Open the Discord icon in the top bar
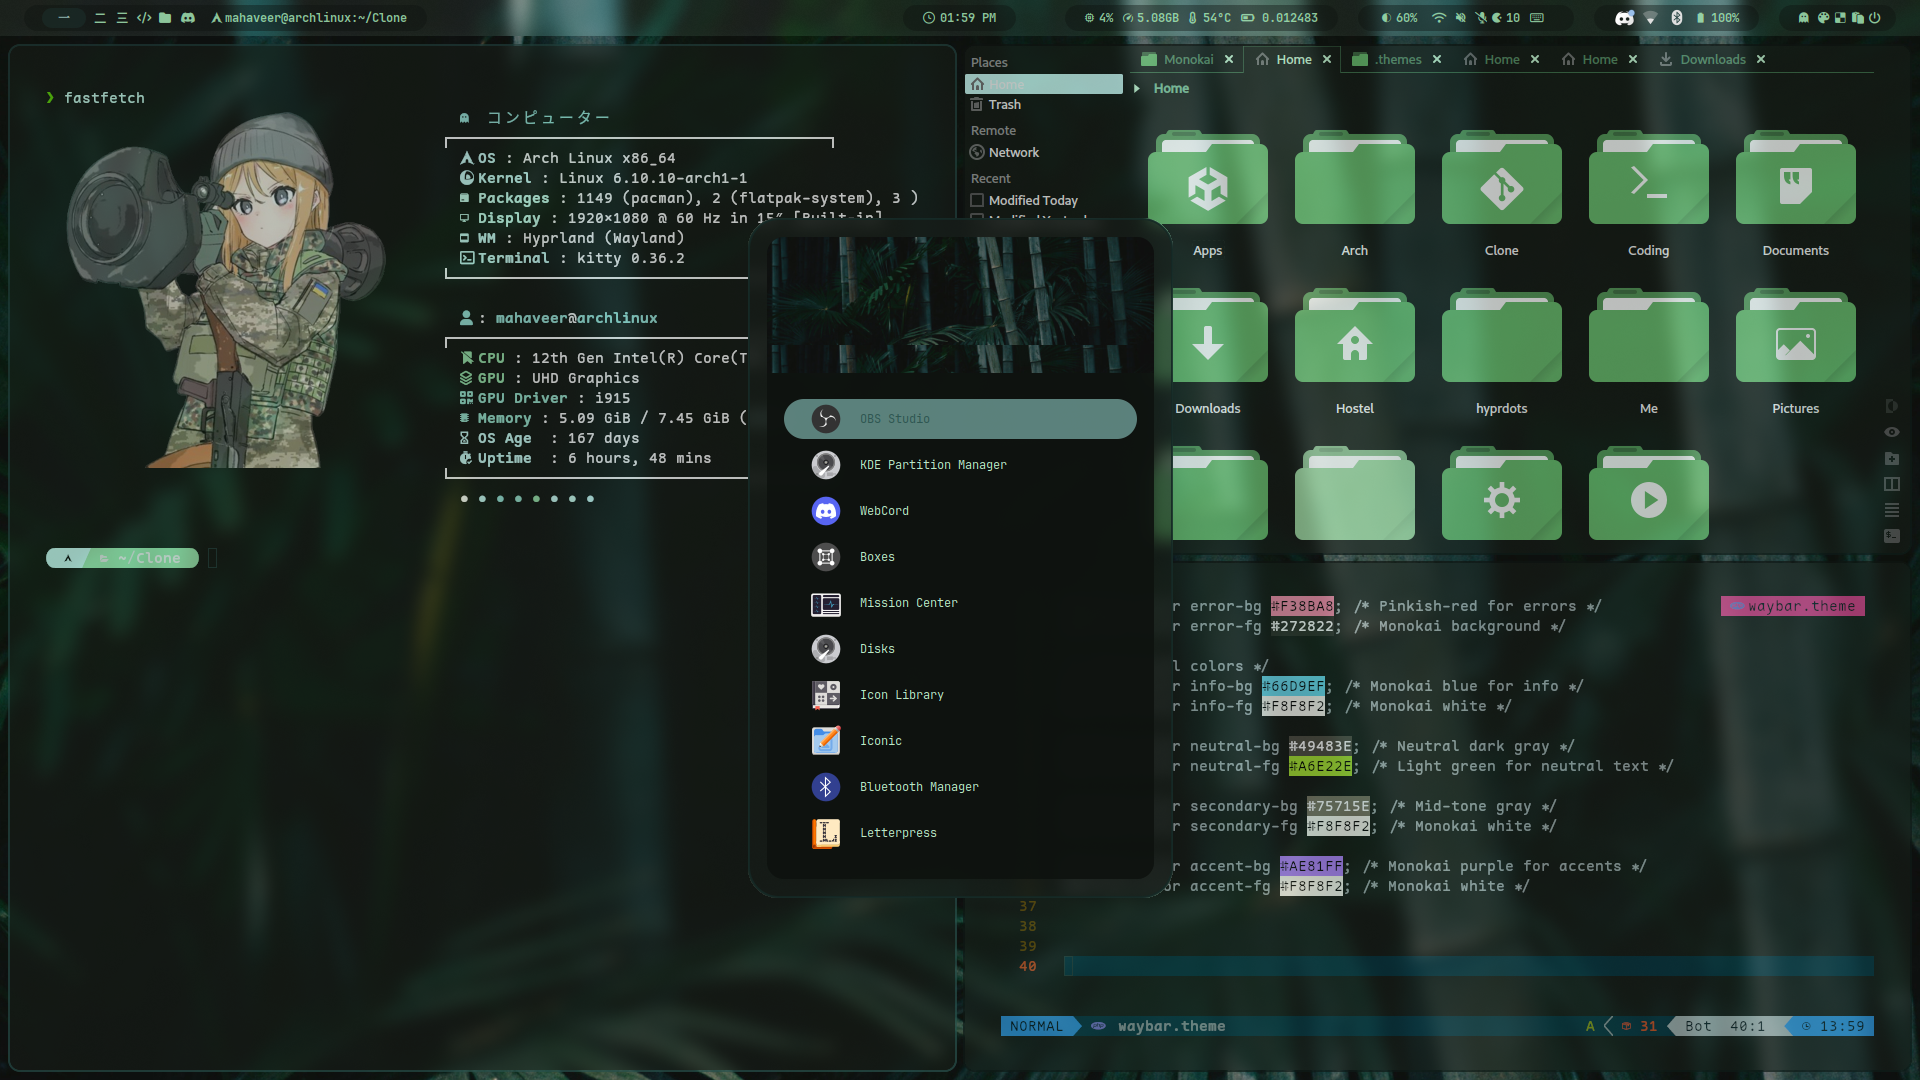The height and width of the screenshot is (1080, 1920). pyautogui.click(x=188, y=18)
